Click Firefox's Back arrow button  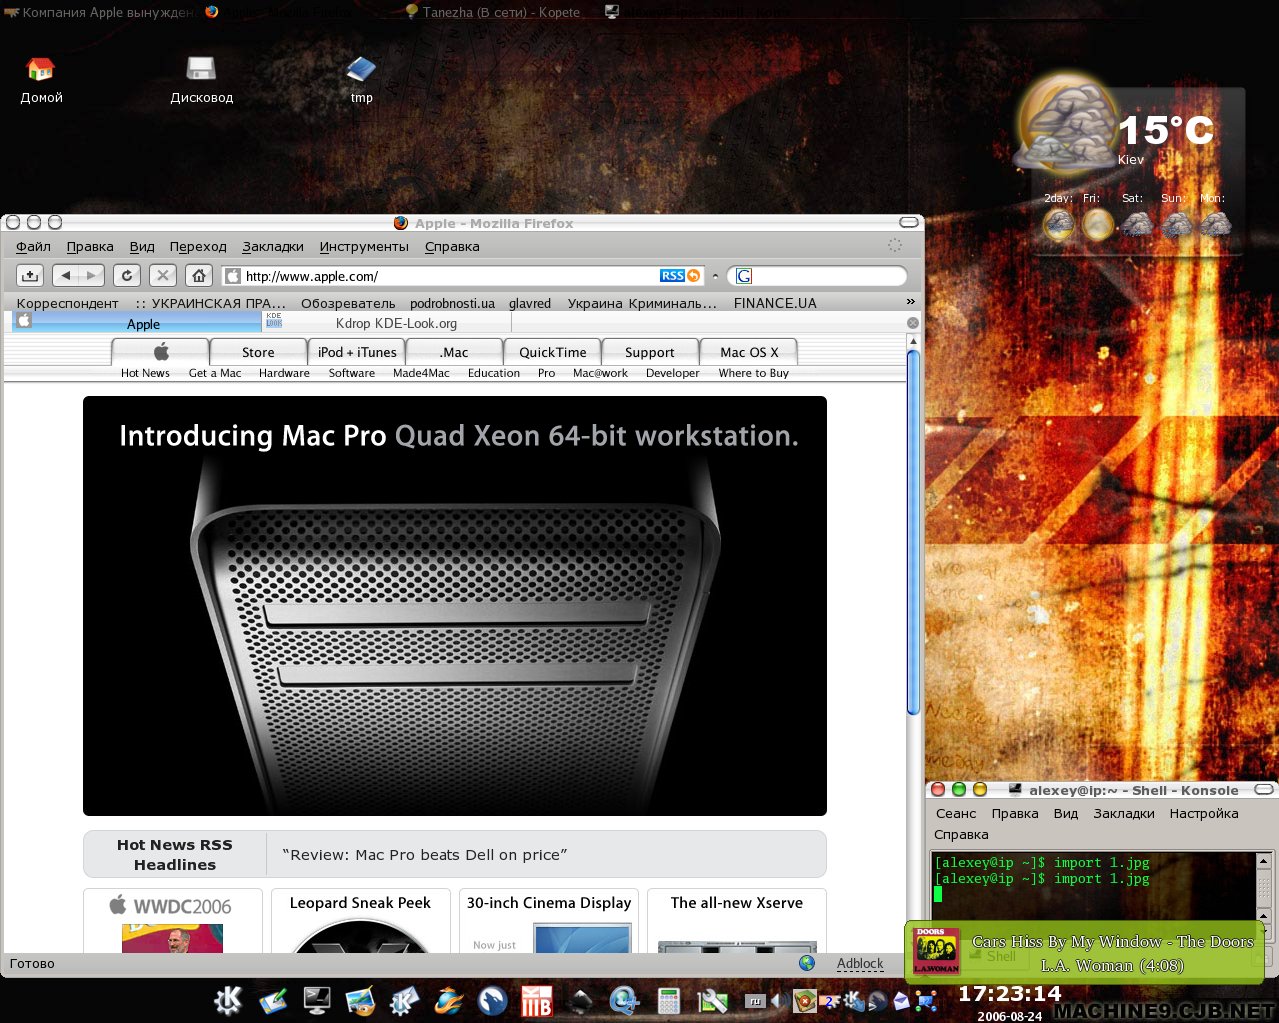click(65, 275)
